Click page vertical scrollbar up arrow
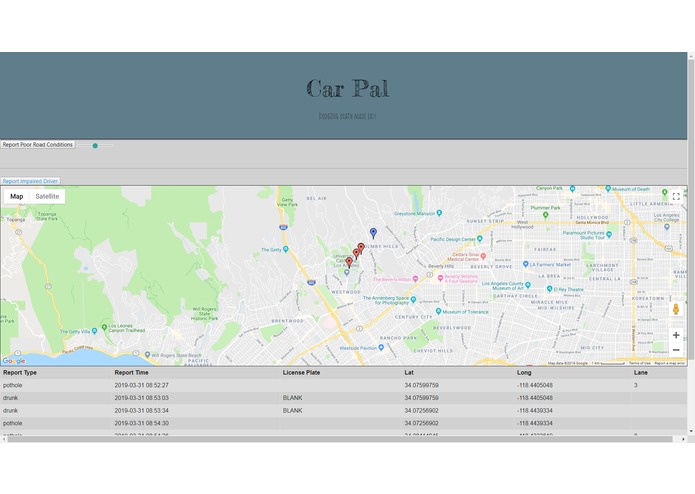The height and width of the screenshot is (494, 695). click(691, 55)
